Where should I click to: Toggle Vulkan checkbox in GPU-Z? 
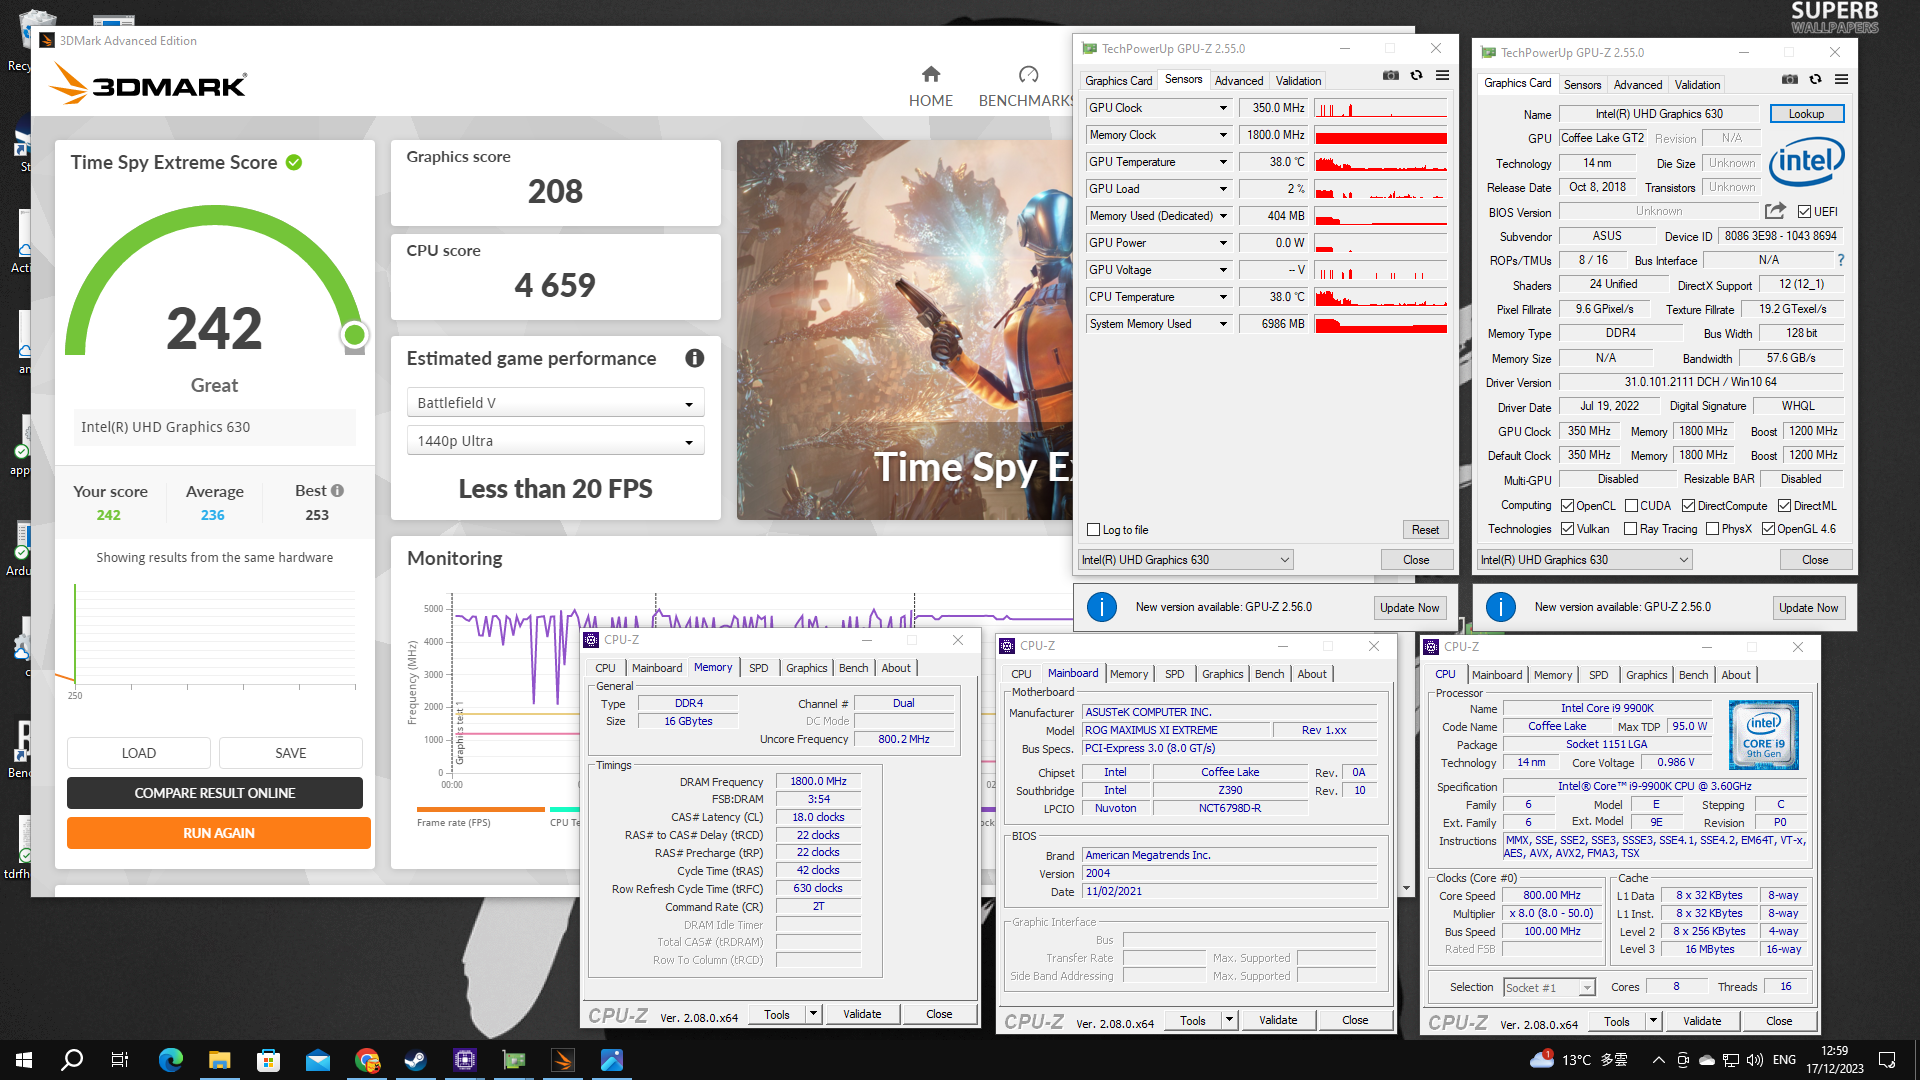[x=1568, y=529]
